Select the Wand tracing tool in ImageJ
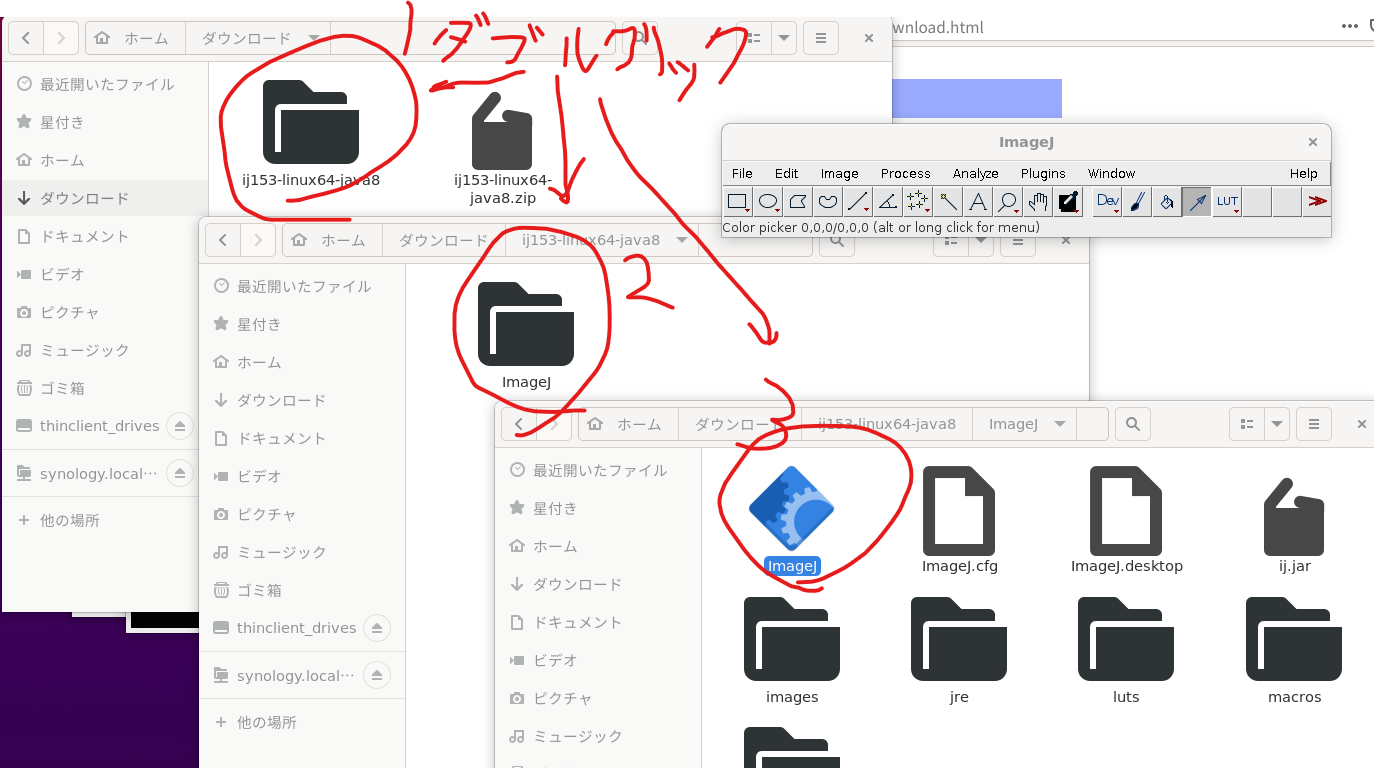The image size is (1374, 768). click(x=948, y=202)
